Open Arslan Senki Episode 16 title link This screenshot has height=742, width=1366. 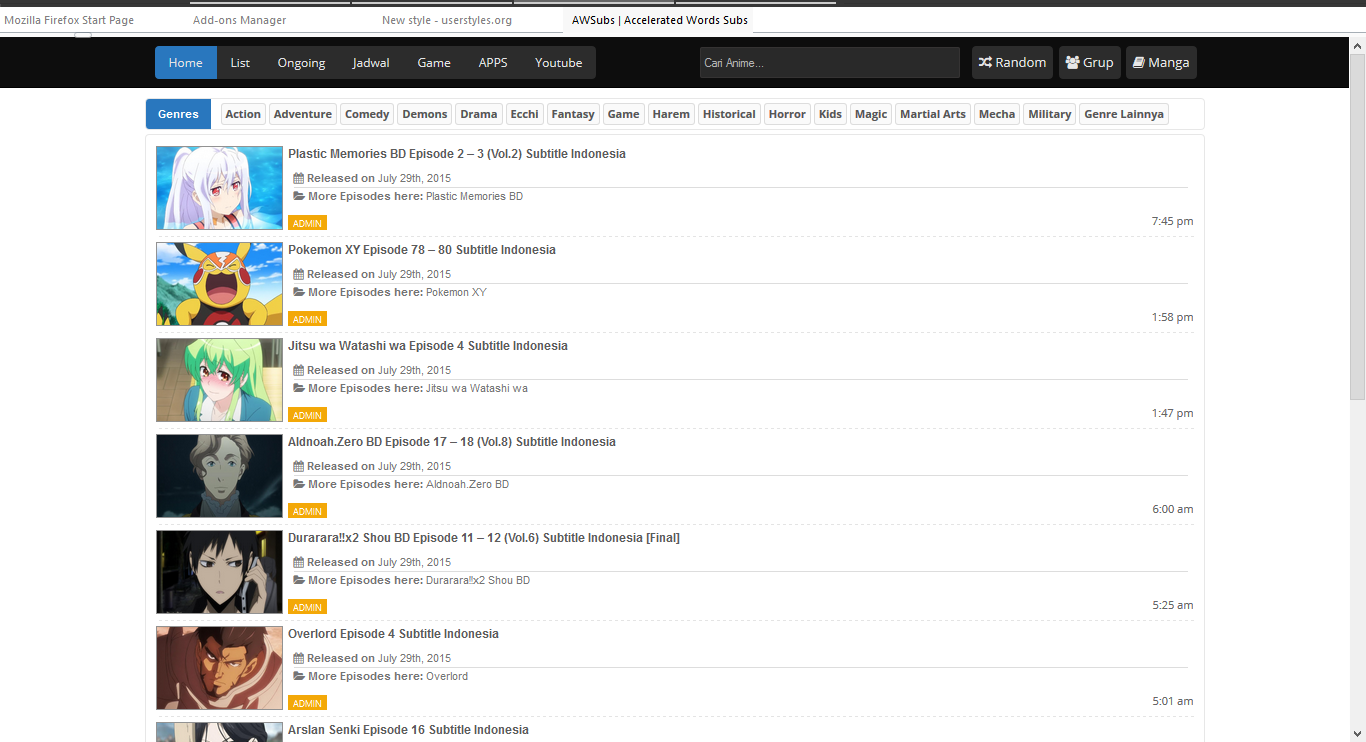point(408,730)
